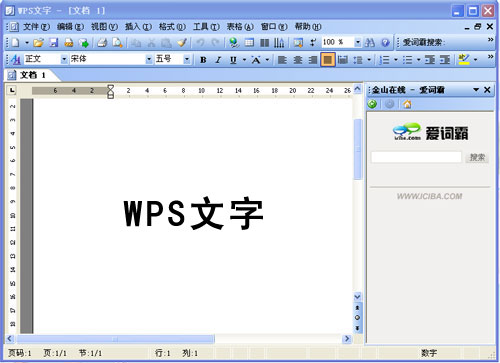Open the 格式 (Format) menu
The width and height of the screenshot is (500, 363).
(172, 26)
